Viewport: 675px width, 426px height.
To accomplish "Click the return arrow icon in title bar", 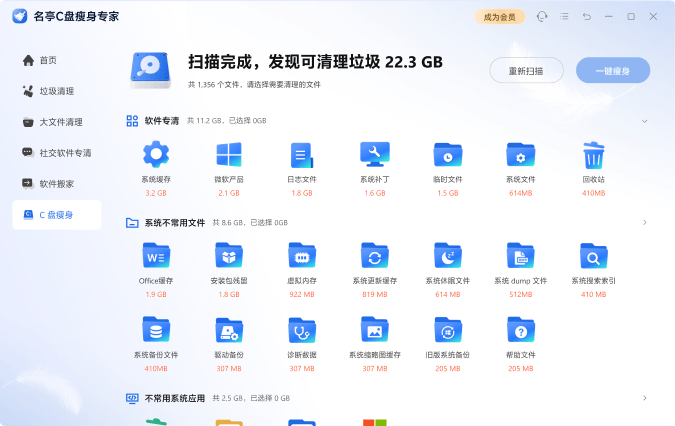I will click(587, 16).
